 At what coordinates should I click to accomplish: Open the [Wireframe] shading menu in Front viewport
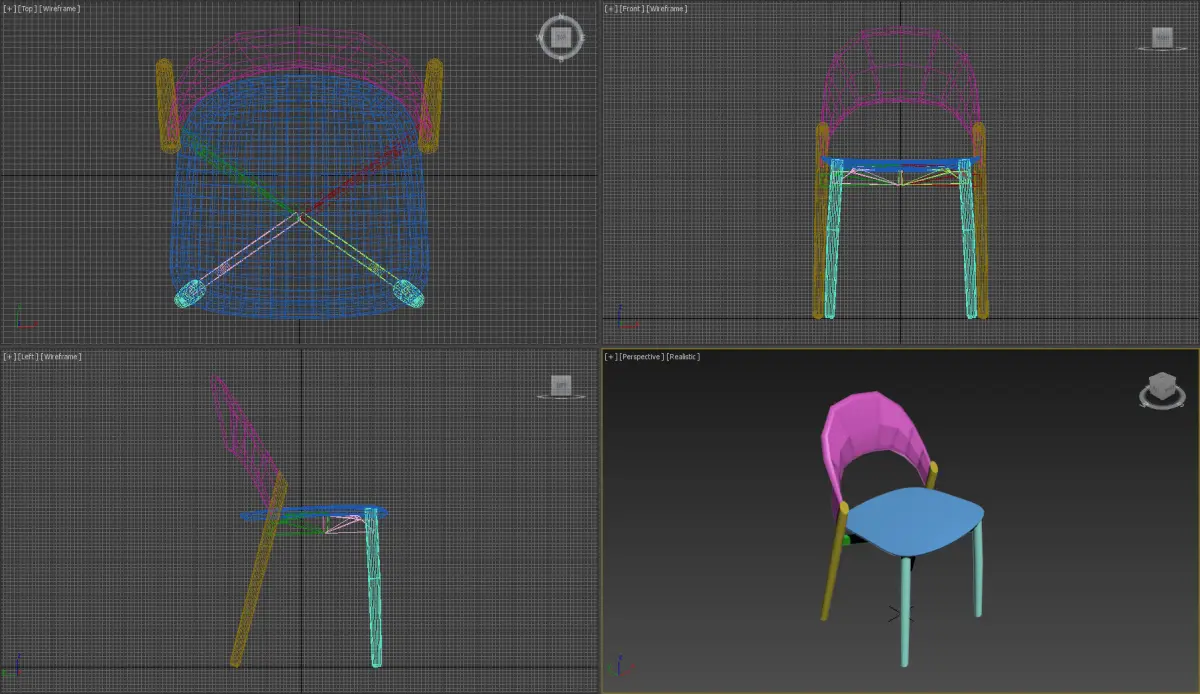click(x=666, y=8)
